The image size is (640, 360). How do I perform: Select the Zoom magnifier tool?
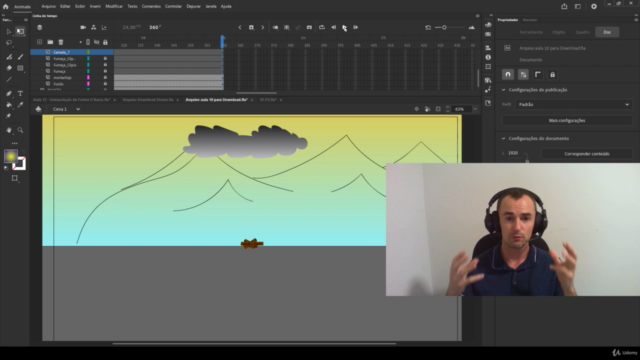tap(20, 130)
